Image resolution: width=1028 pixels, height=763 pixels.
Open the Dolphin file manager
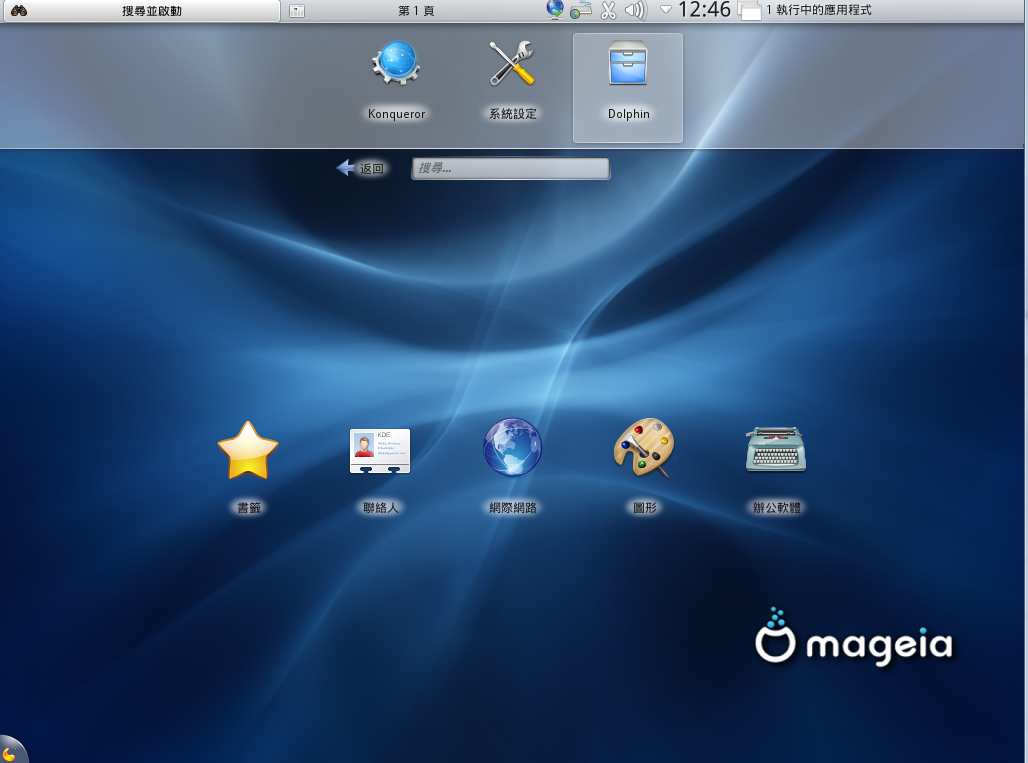(x=628, y=75)
